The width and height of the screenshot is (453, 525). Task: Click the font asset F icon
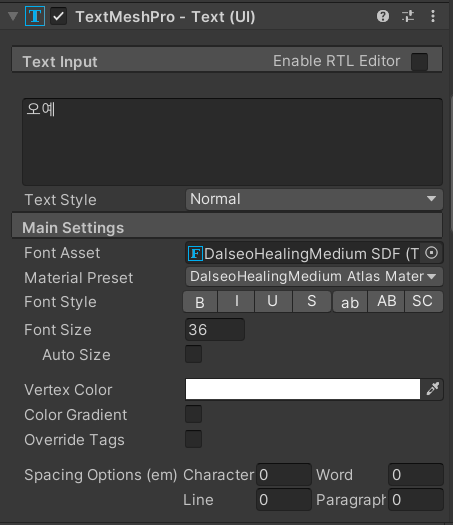[195, 253]
